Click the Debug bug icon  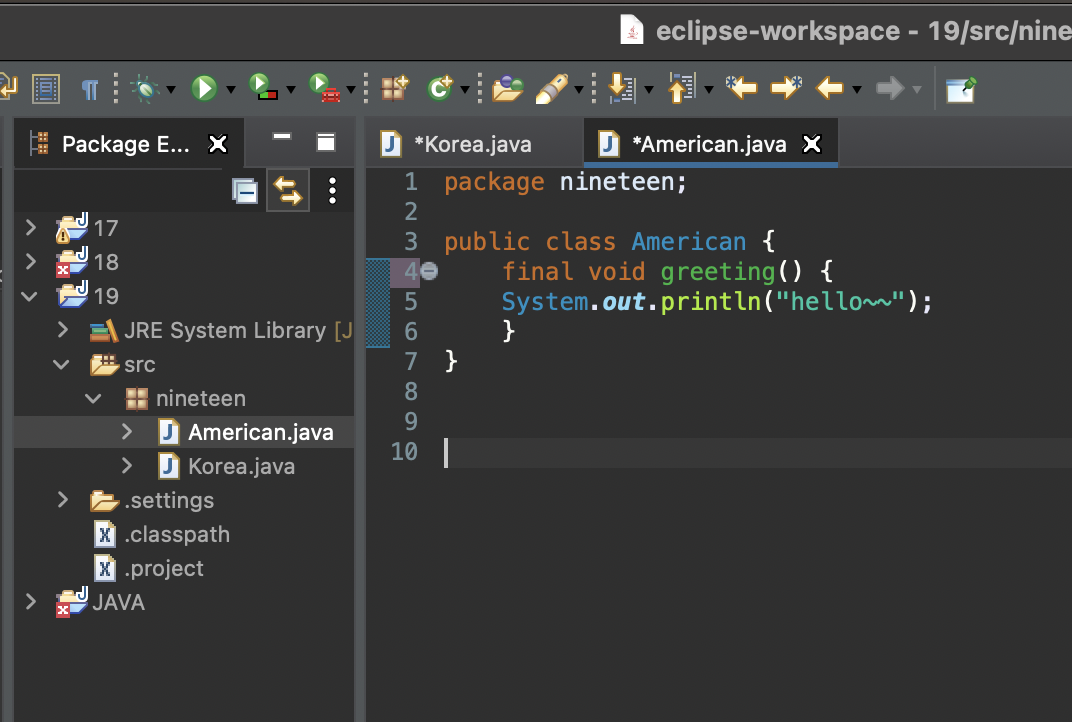144,88
